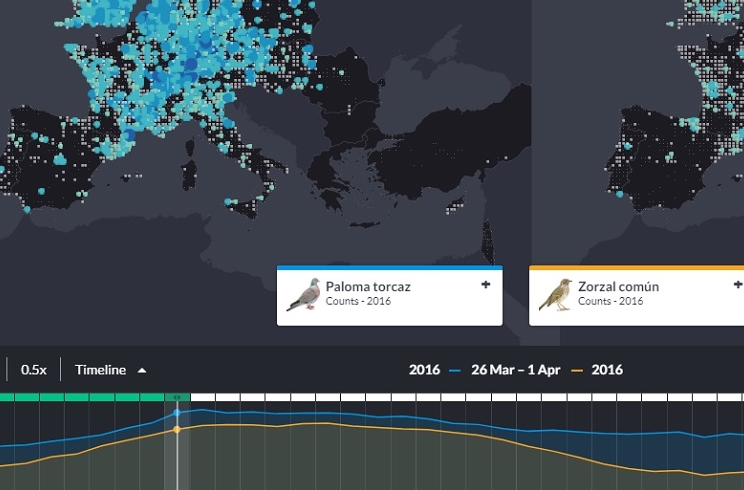
Task: Click the right 2016 year label
Action: [x=607, y=370]
